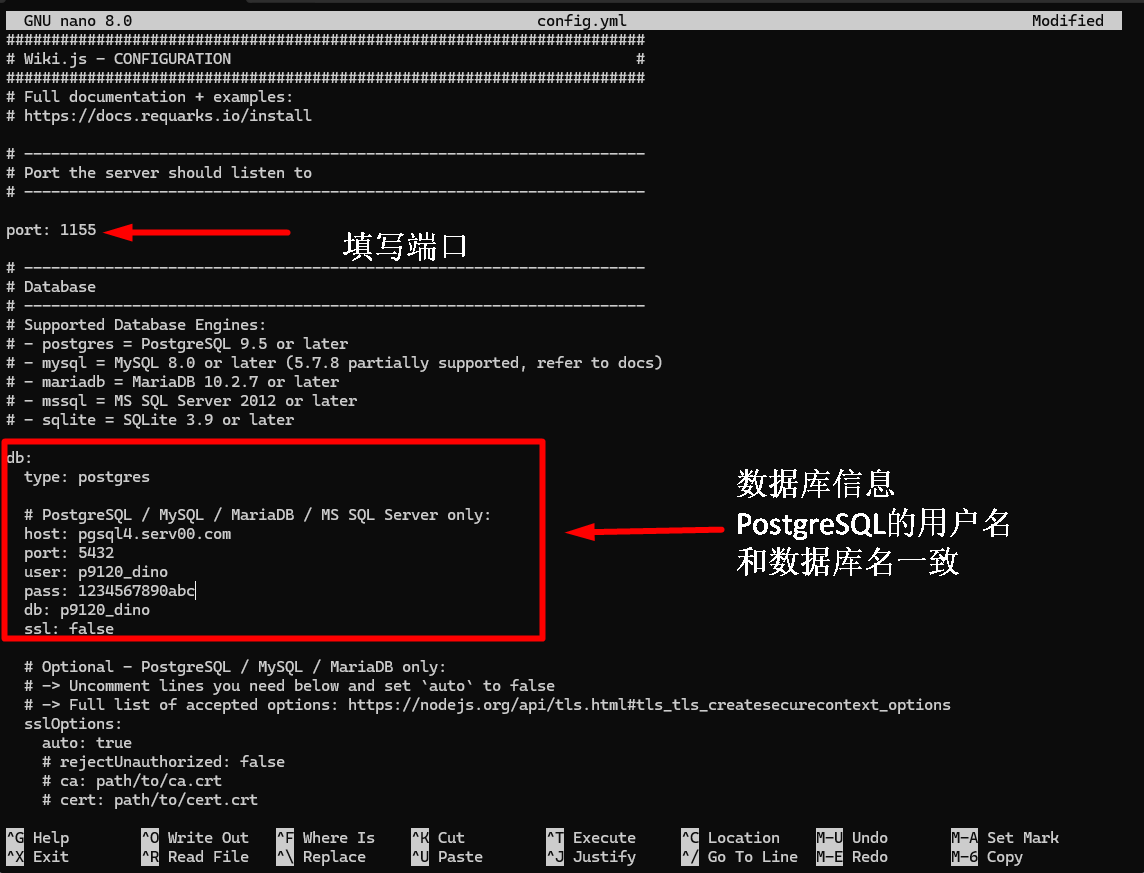The image size is (1144, 873).
Task: Click the ^/ Go To Line shortcut
Action: pos(739,857)
